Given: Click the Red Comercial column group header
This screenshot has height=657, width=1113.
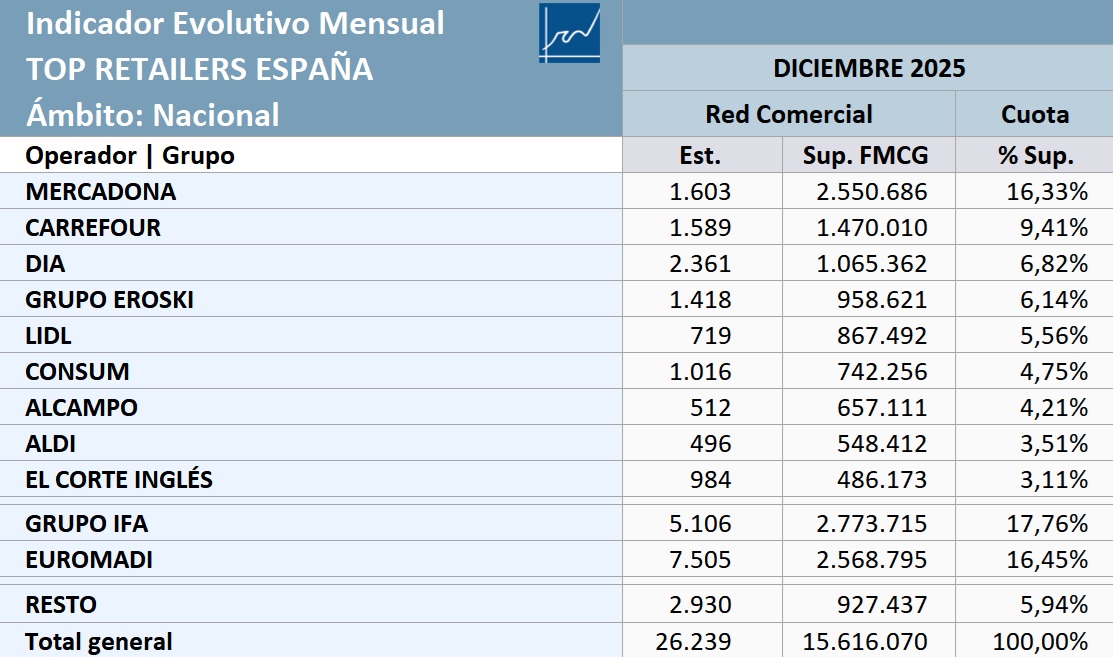Looking at the screenshot, I should coord(788,114).
